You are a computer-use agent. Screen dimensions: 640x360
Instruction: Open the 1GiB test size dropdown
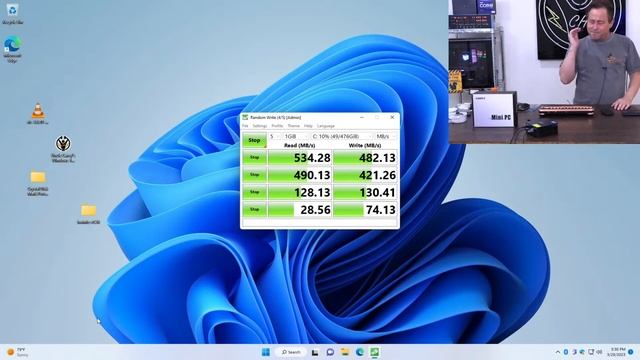pyautogui.click(x=296, y=136)
